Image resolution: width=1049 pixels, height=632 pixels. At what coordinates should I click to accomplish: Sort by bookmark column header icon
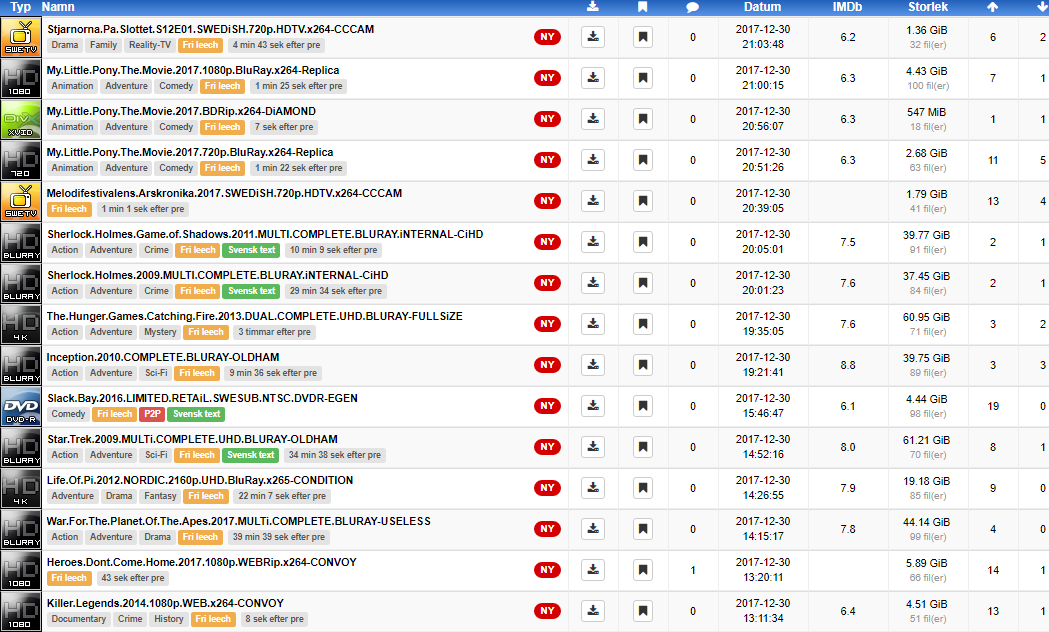(642, 7)
